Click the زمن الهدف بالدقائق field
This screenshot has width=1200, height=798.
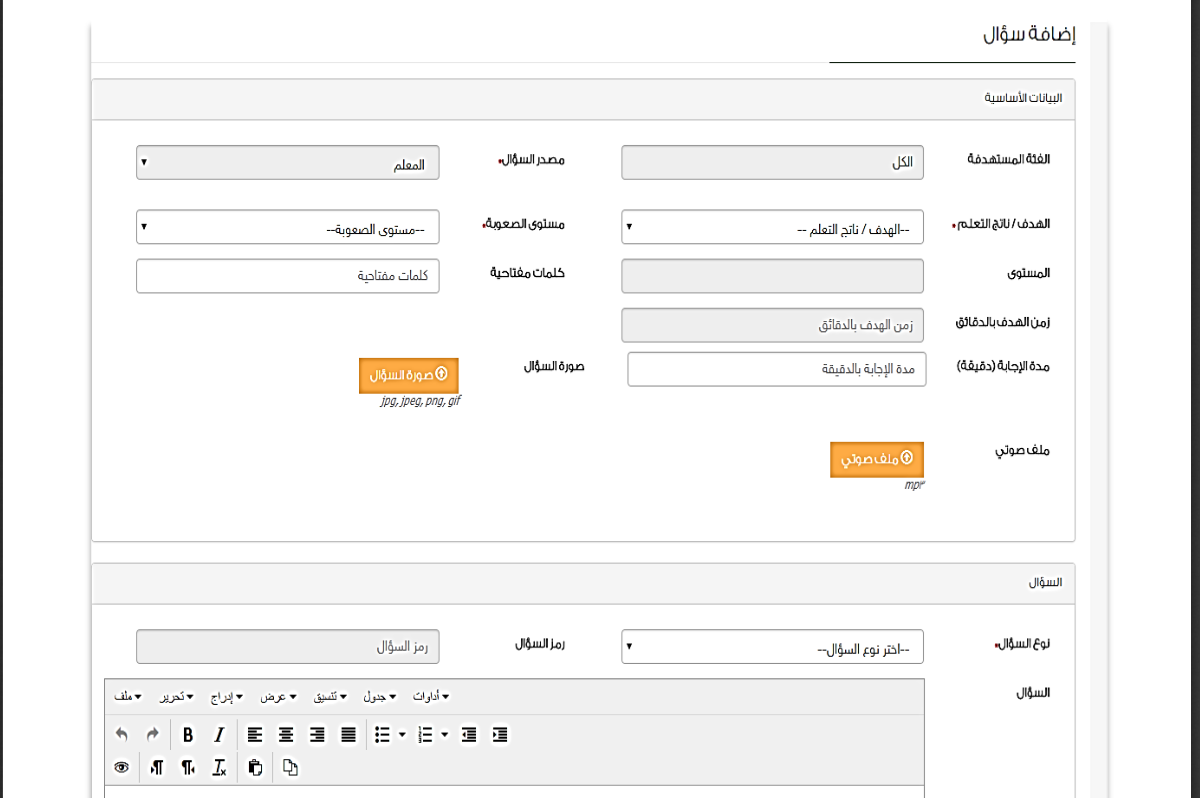pyautogui.click(x=773, y=325)
